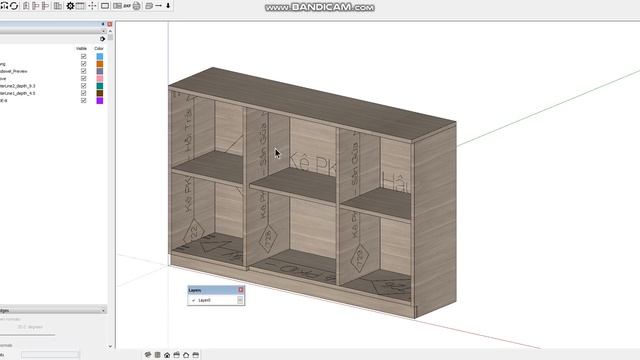Toggle visibility of layer with purple color

[x=84, y=100]
